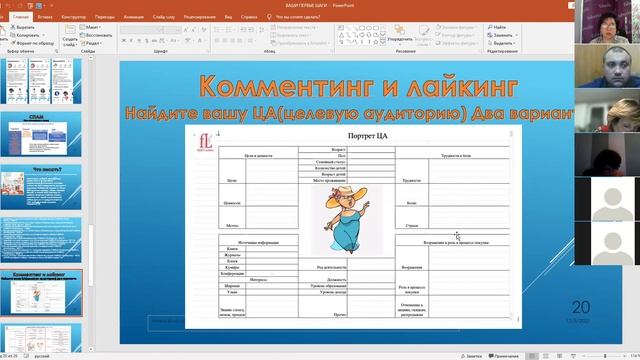
Task: Align text left in Абзац group
Action: [217, 40]
